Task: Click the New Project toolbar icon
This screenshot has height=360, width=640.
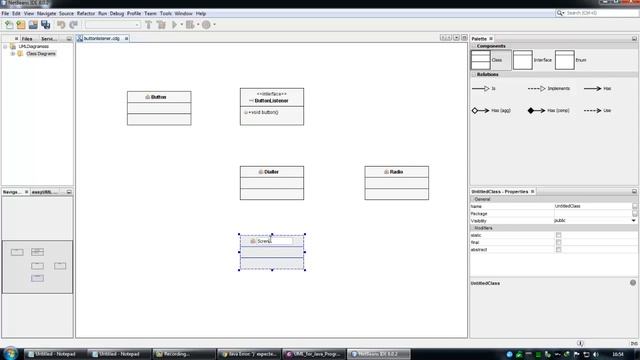Action: [21, 25]
